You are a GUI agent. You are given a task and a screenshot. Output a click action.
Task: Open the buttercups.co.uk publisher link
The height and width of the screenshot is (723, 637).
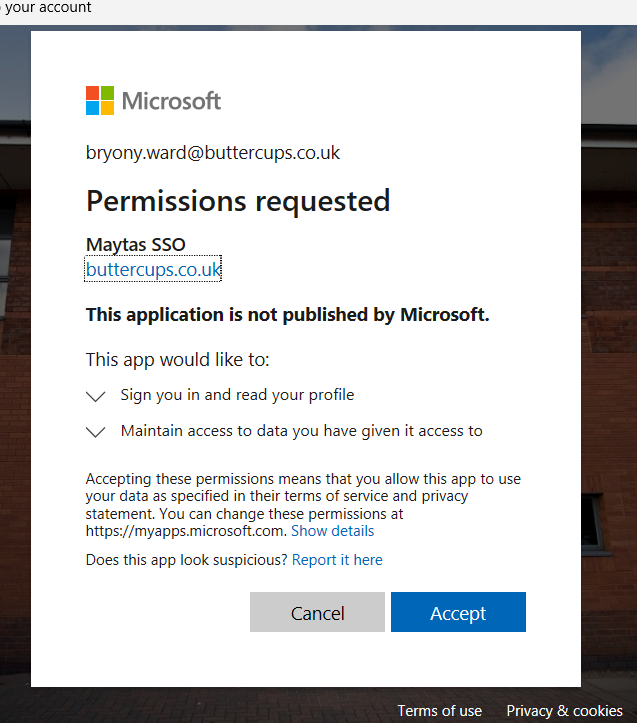coord(153,269)
